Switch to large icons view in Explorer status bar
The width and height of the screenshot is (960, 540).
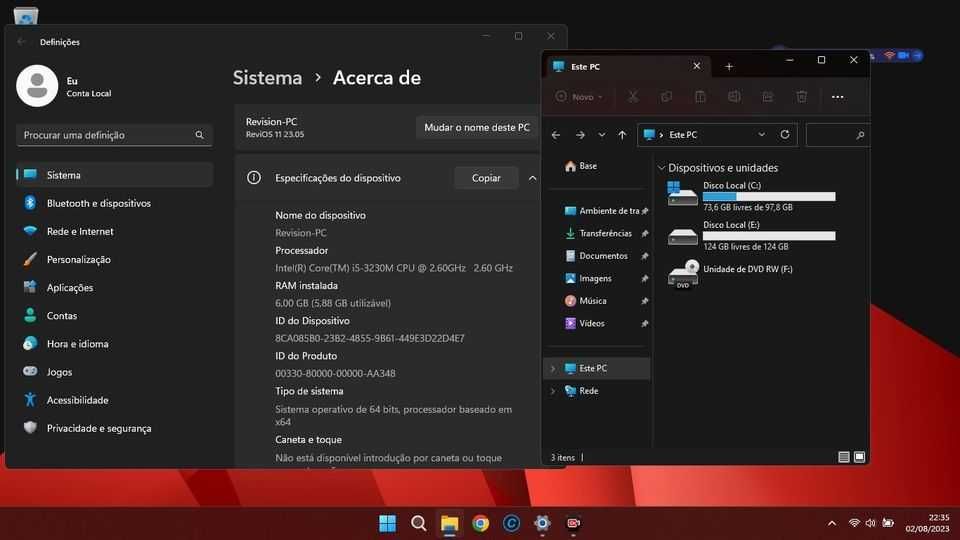pyautogui.click(x=860, y=457)
